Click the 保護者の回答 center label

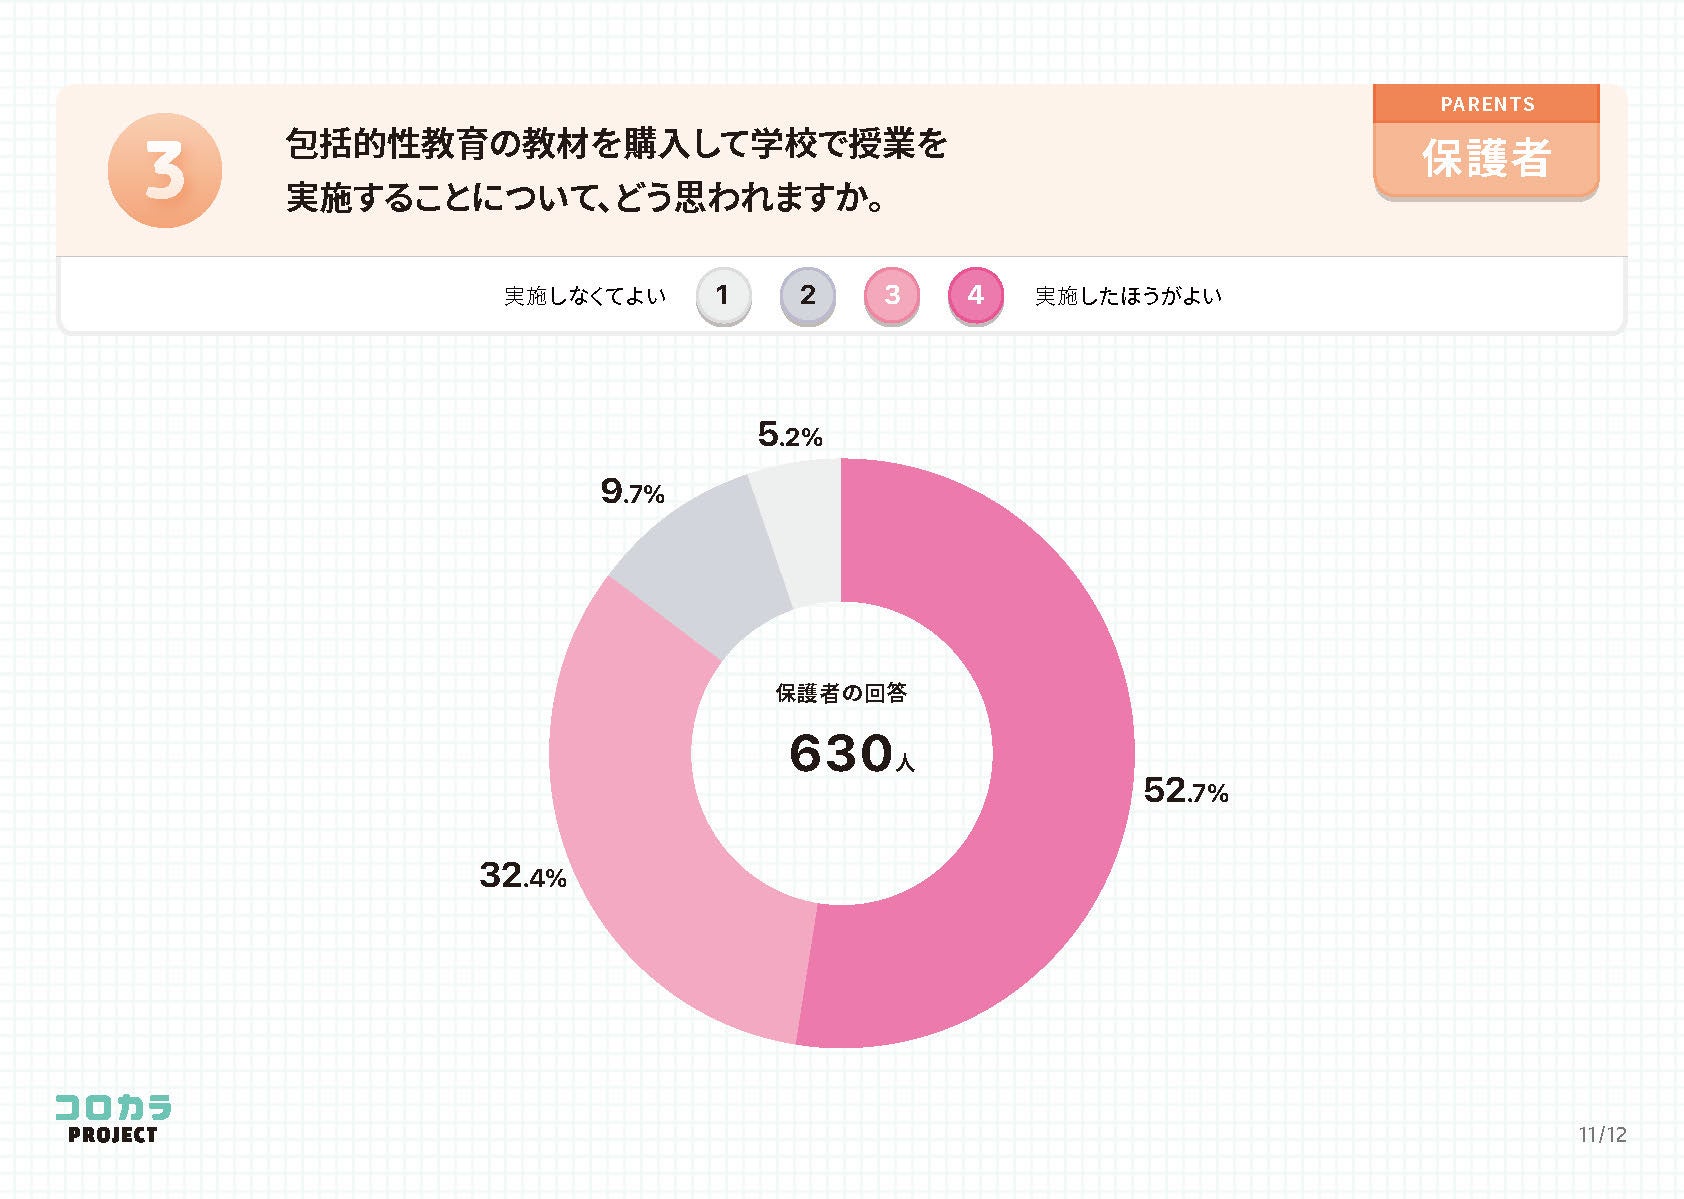coord(841,693)
